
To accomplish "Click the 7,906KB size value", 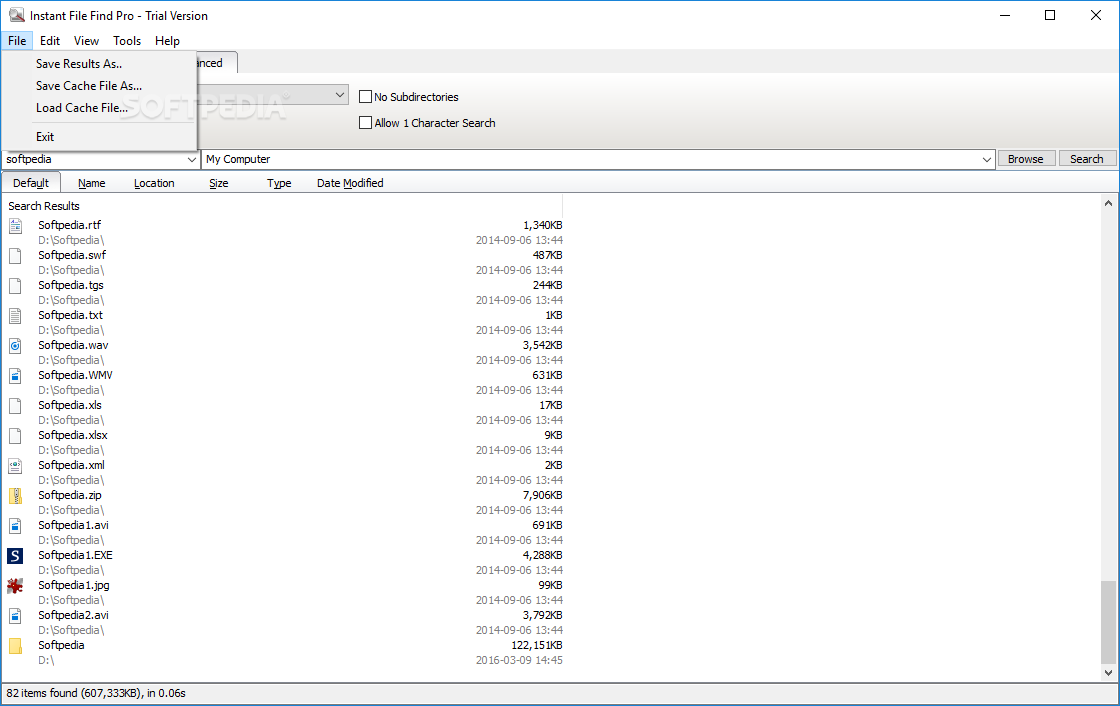I will [x=542, y=495].
